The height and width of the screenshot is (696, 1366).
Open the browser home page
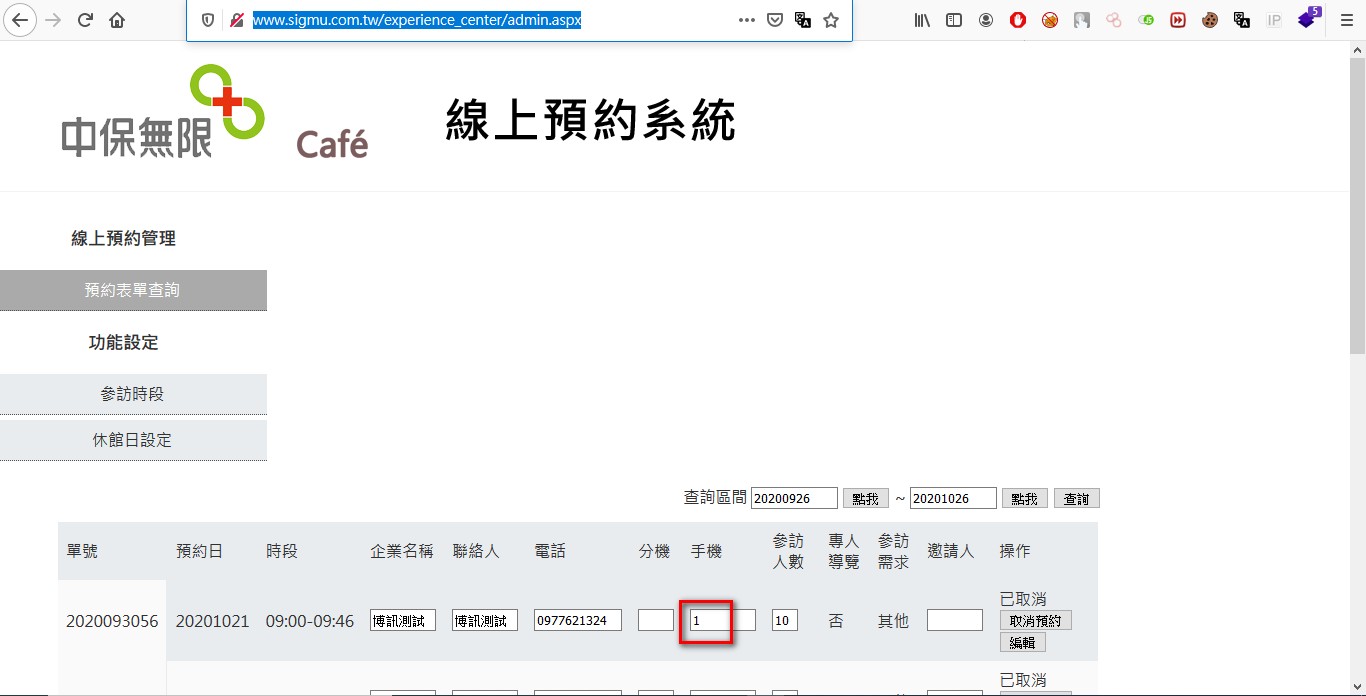117,20
